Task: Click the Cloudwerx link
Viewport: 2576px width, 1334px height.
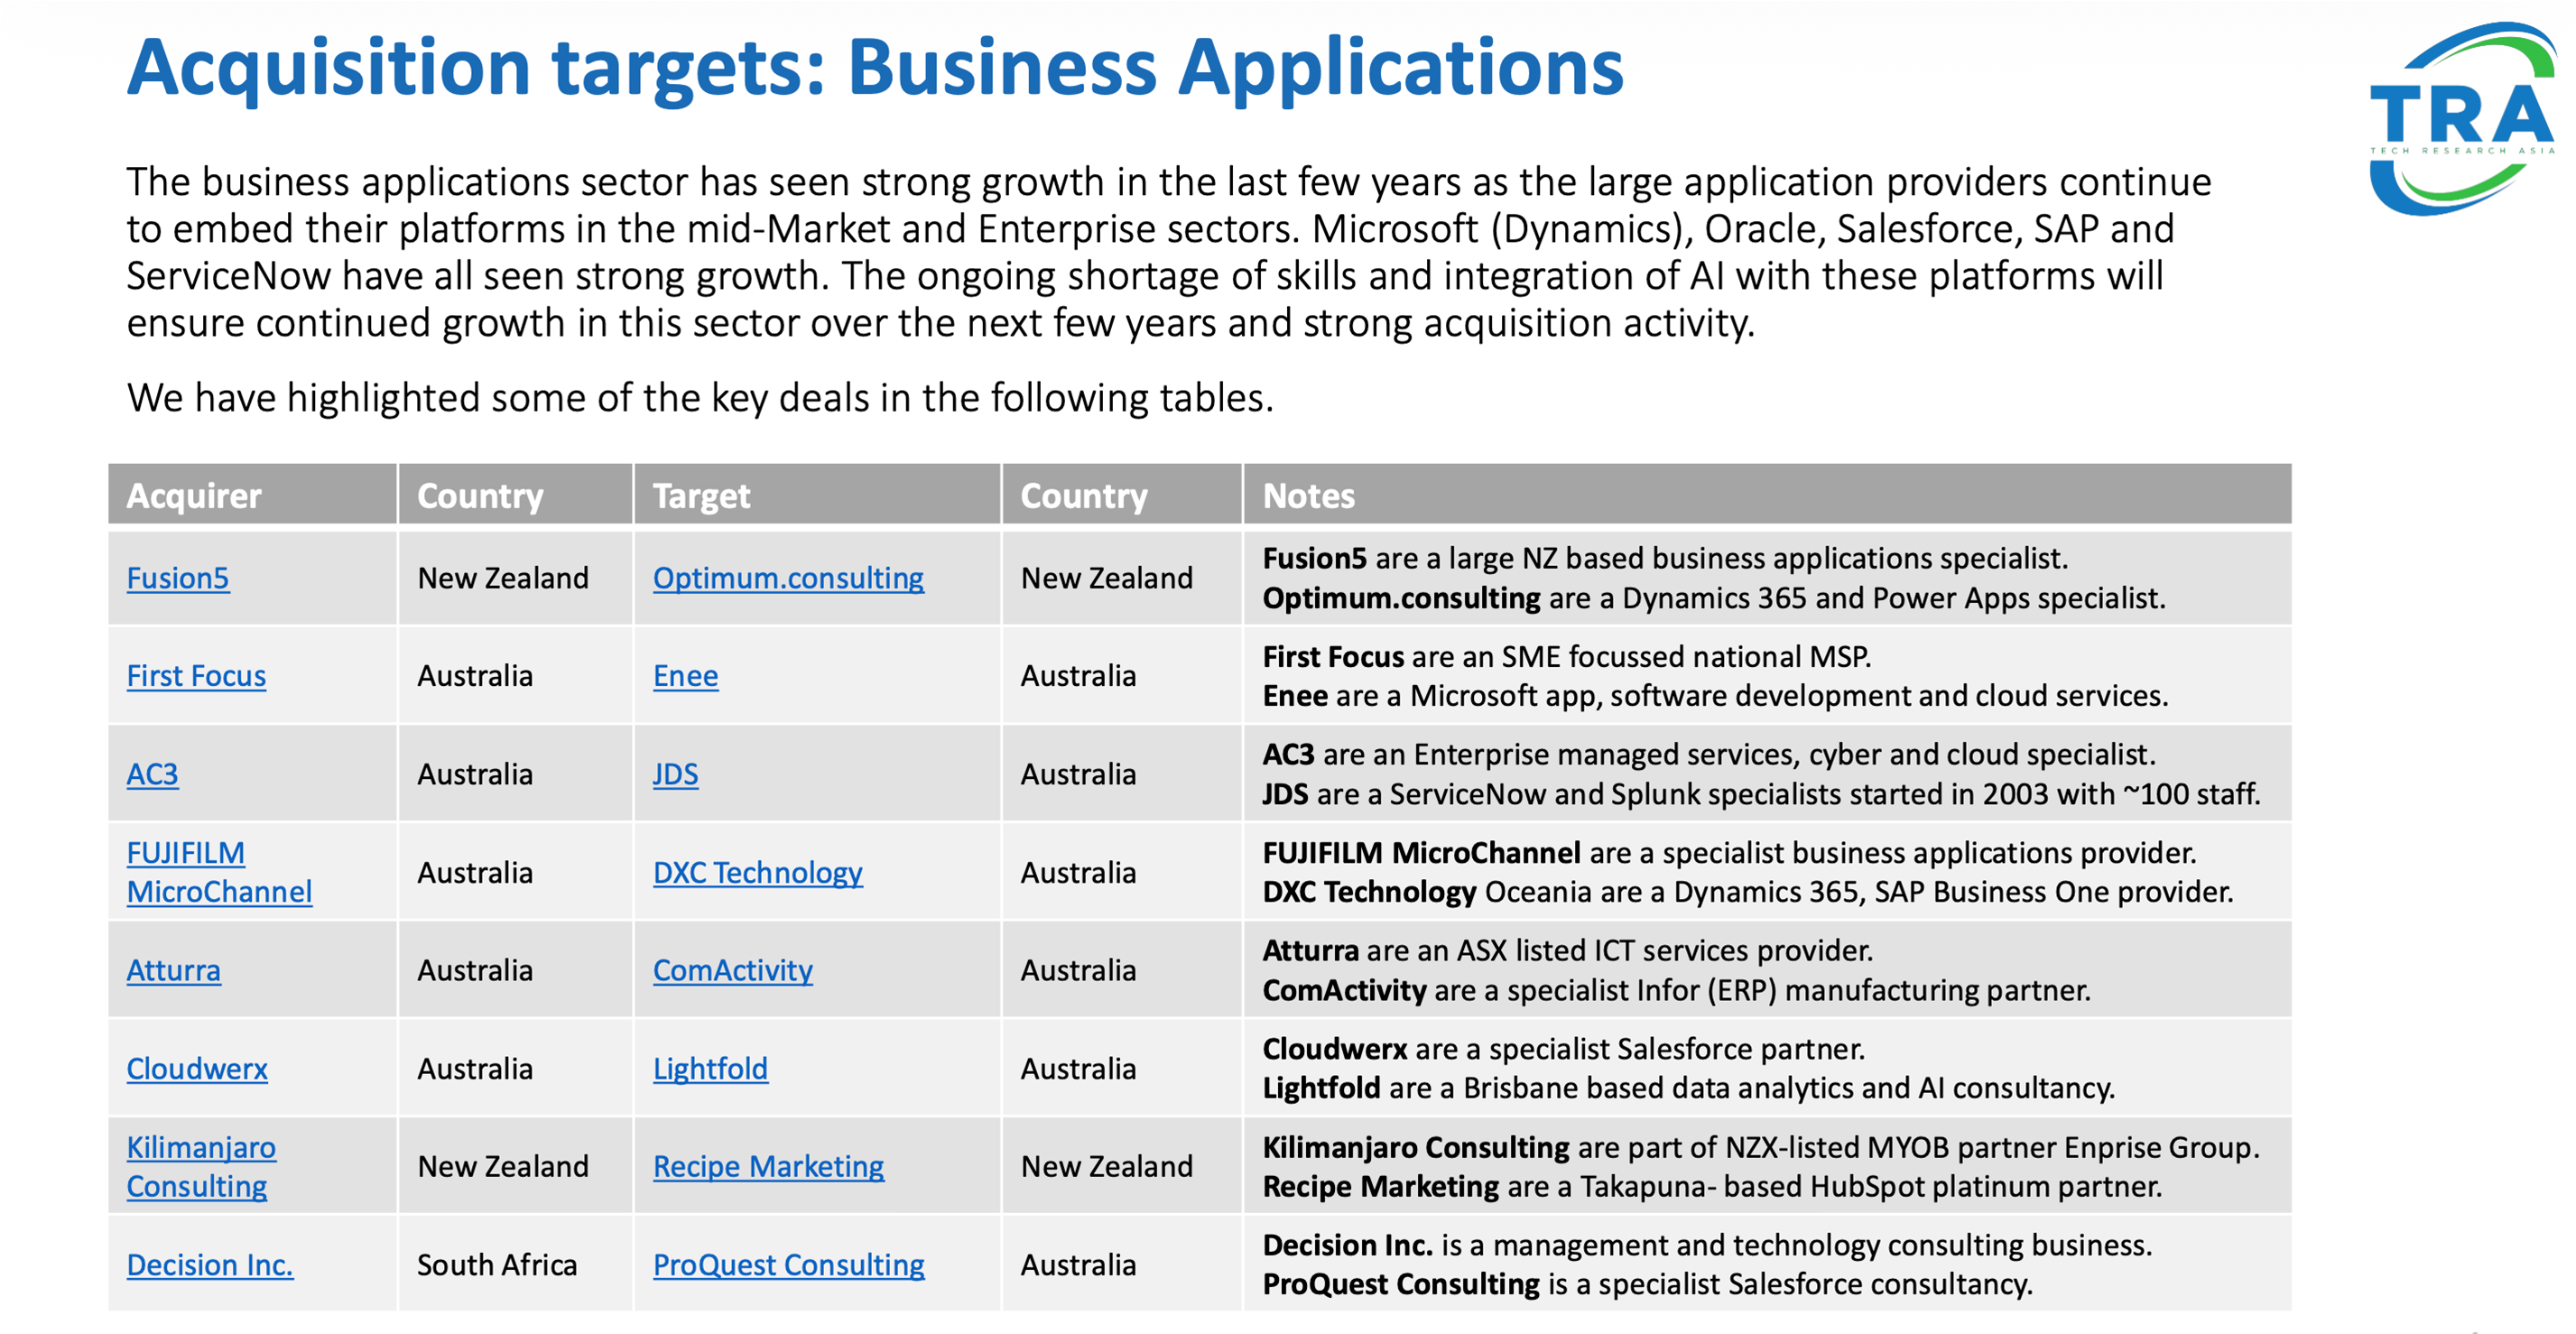Action: [x=197, y=1068]
